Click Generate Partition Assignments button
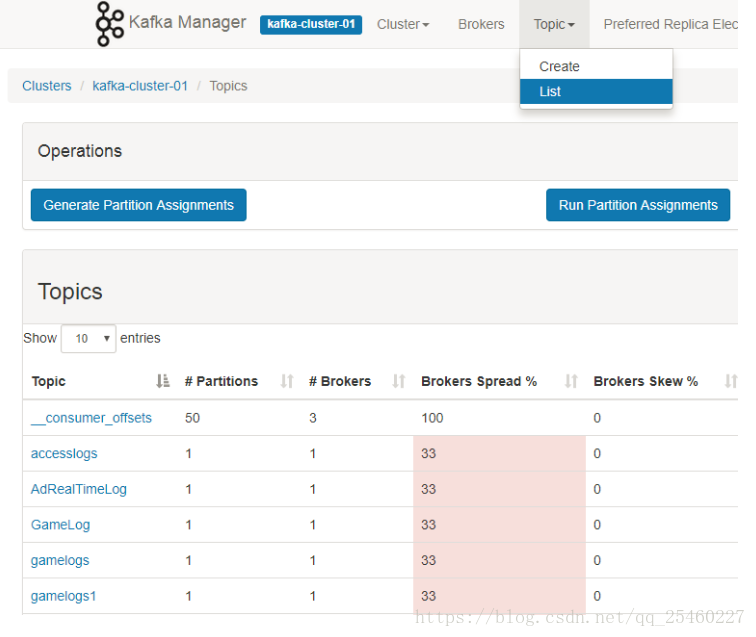Screen dimensions: 756x637 point(138,205)
